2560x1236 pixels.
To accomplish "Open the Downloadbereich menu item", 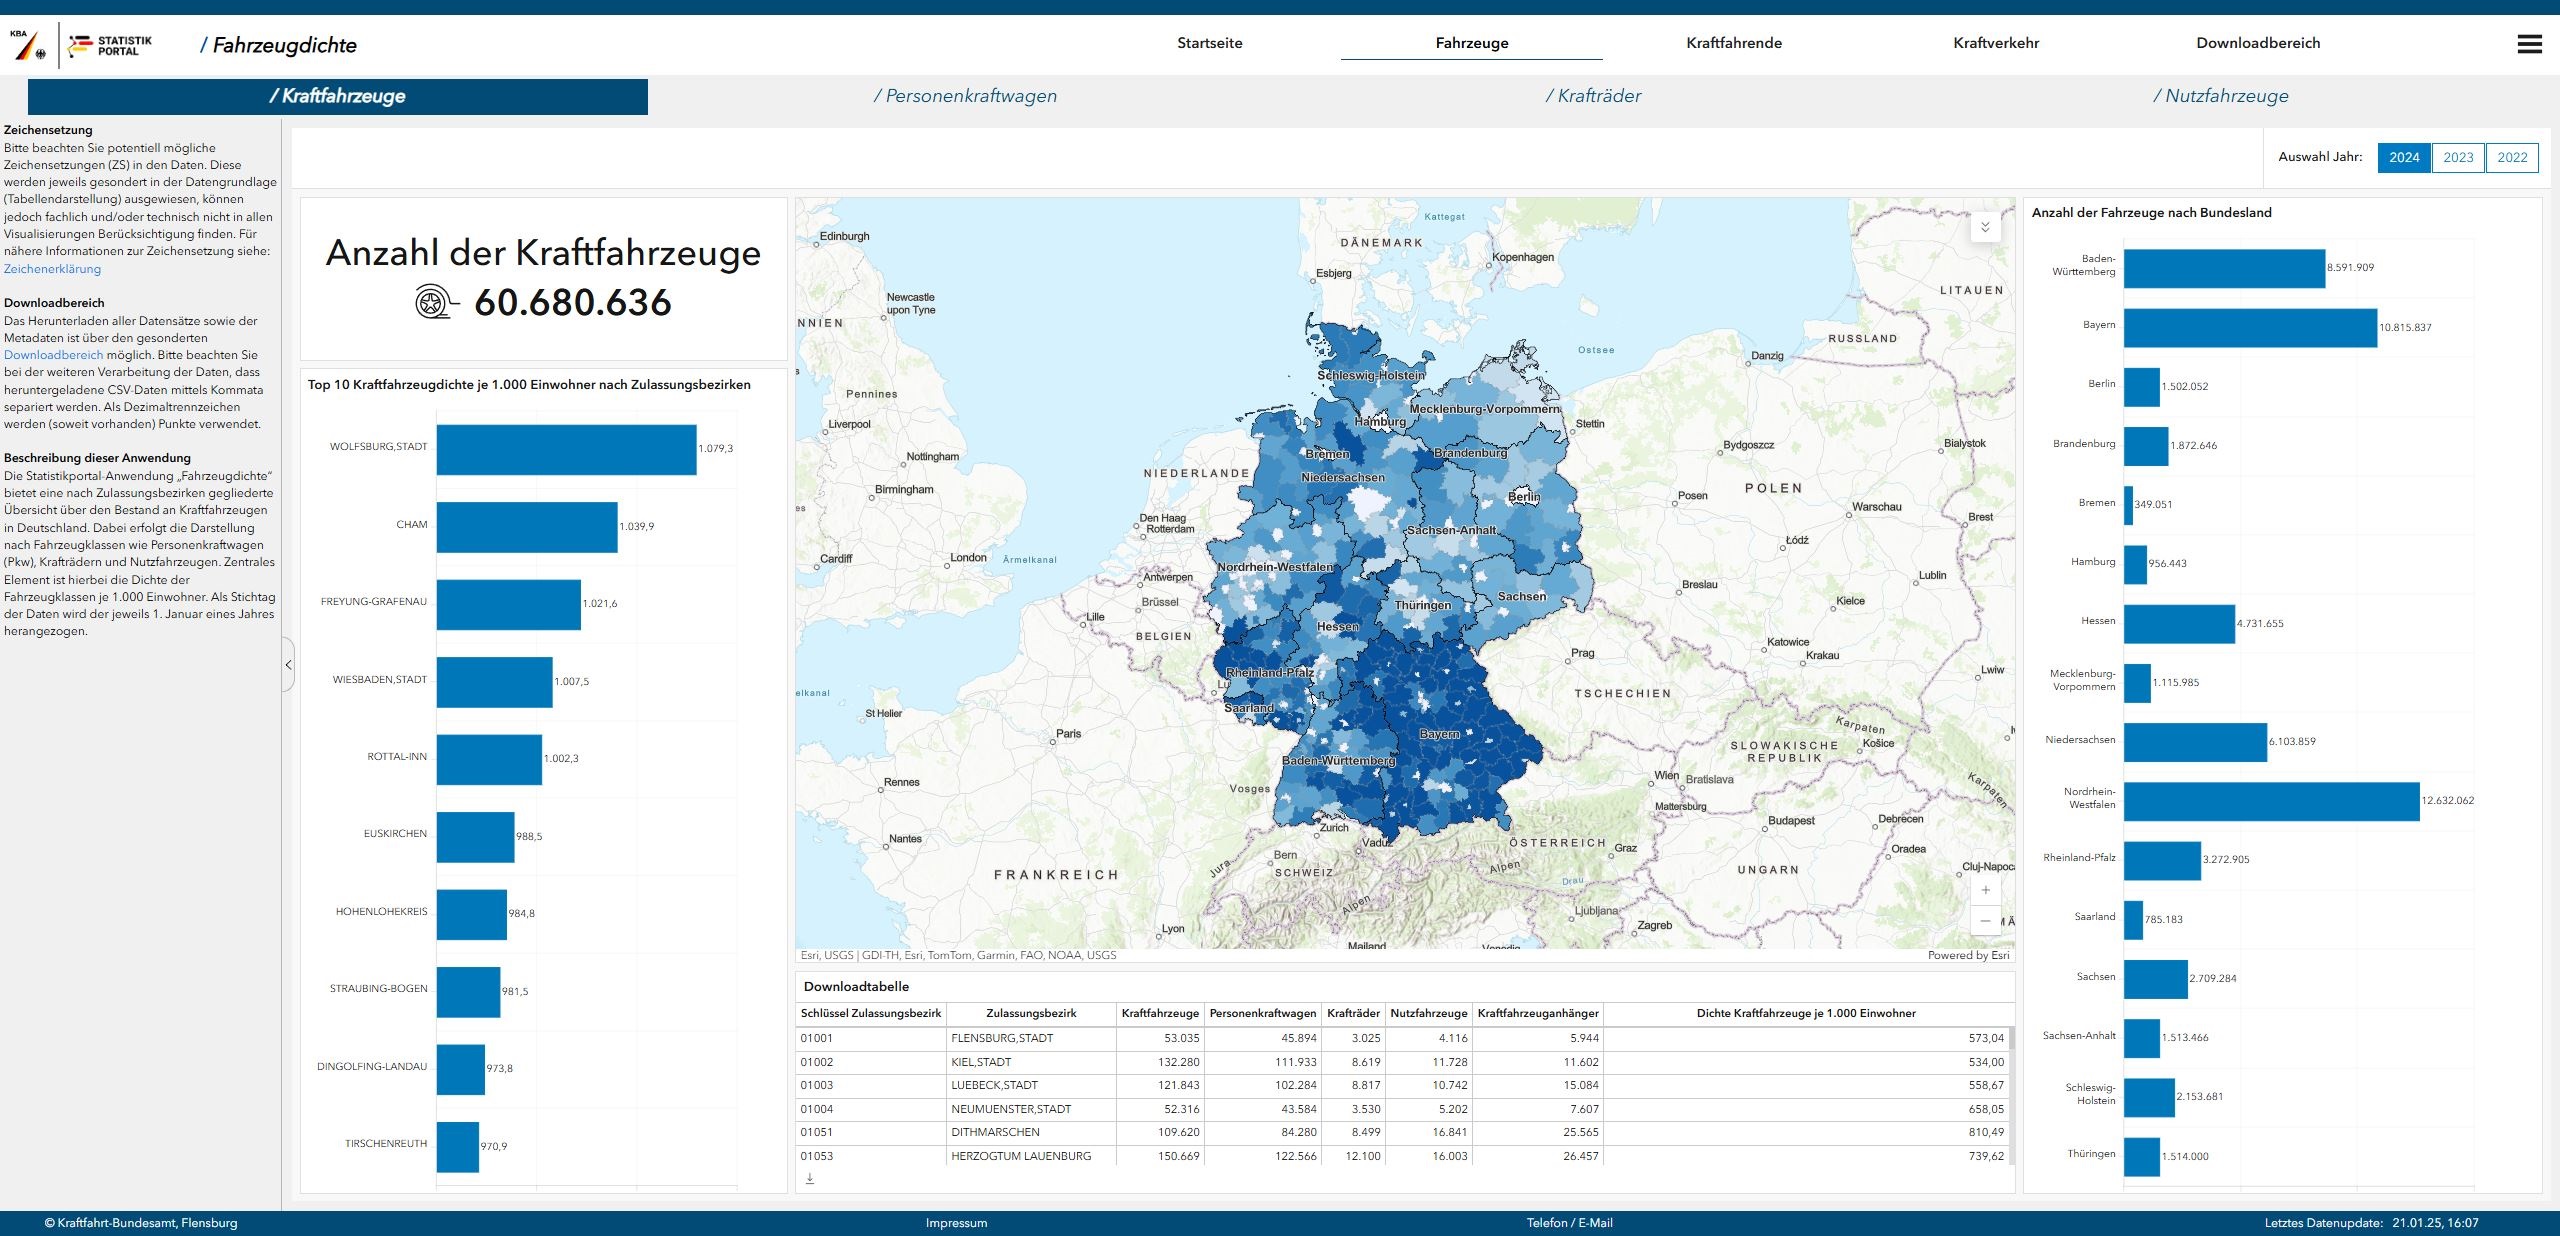I will coord(2258,43).
